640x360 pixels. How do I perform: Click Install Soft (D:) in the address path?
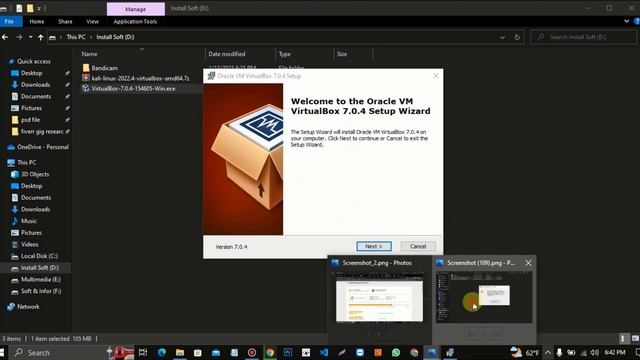click(115, 37)
